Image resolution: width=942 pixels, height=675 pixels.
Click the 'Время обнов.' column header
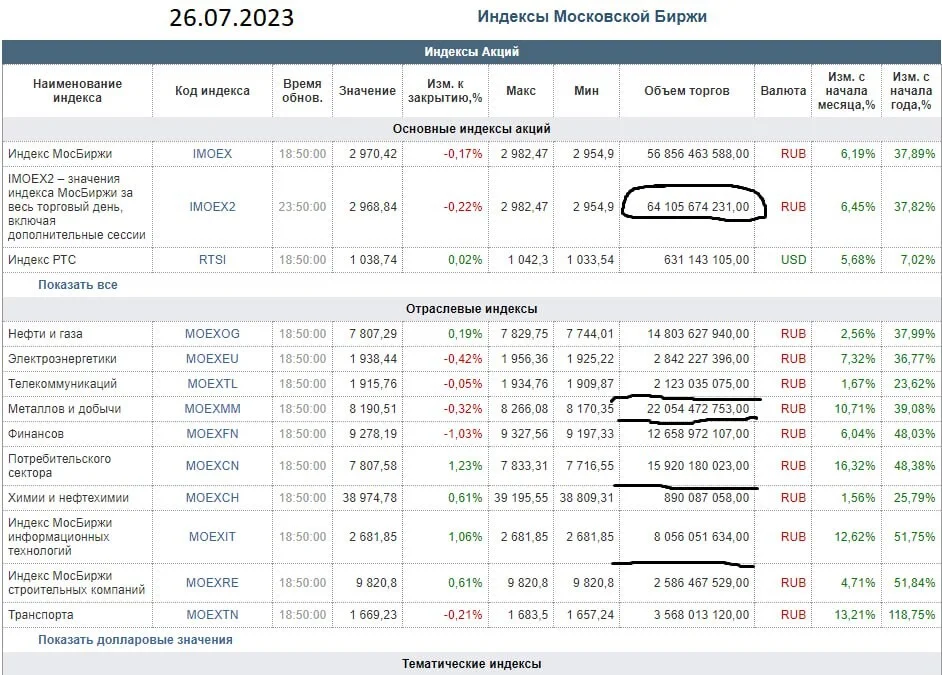coord(302,91)
